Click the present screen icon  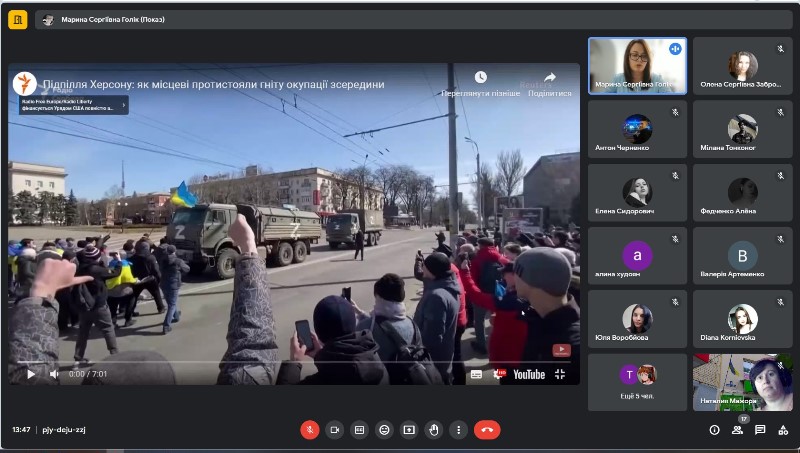click(409, 430)
